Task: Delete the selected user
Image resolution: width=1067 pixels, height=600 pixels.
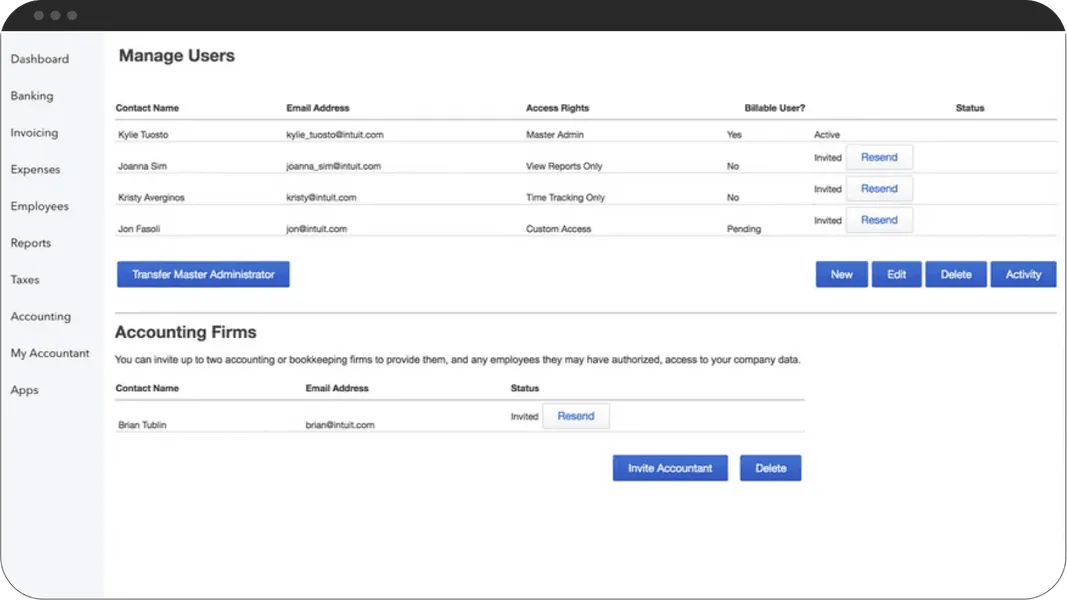Action: click(956, 273)
